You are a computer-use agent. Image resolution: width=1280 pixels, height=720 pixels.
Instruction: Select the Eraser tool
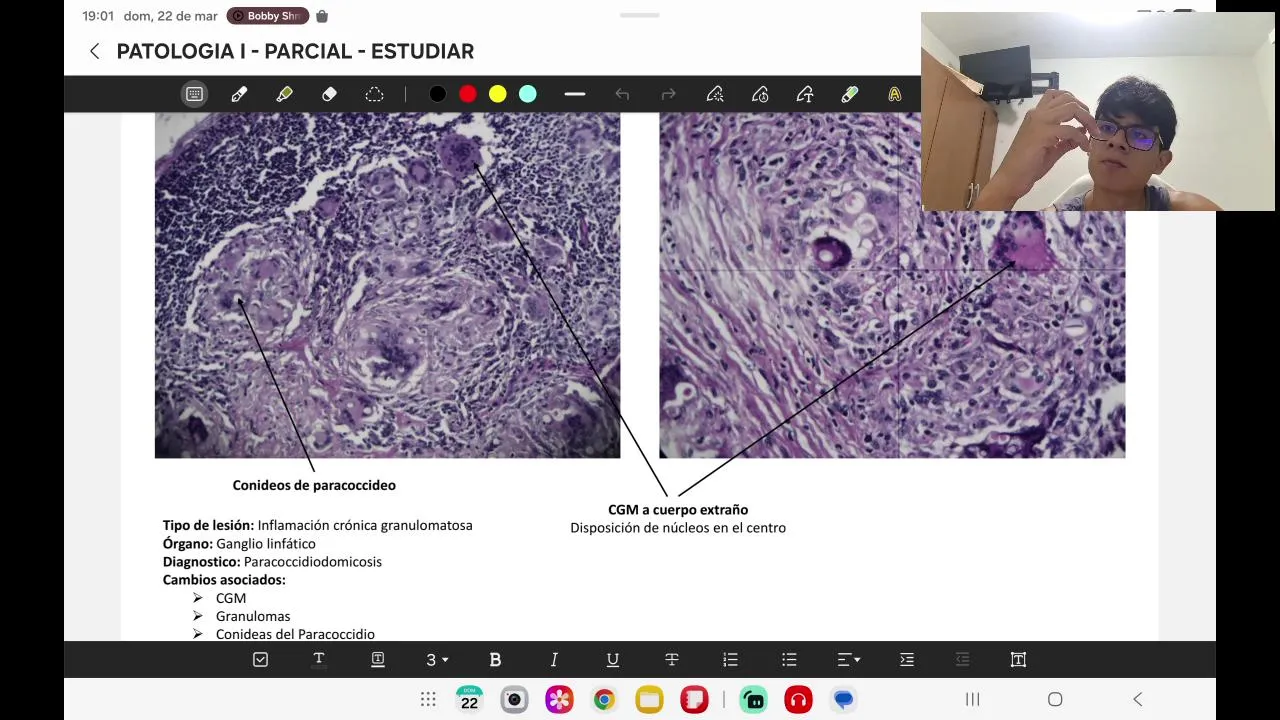329,94
